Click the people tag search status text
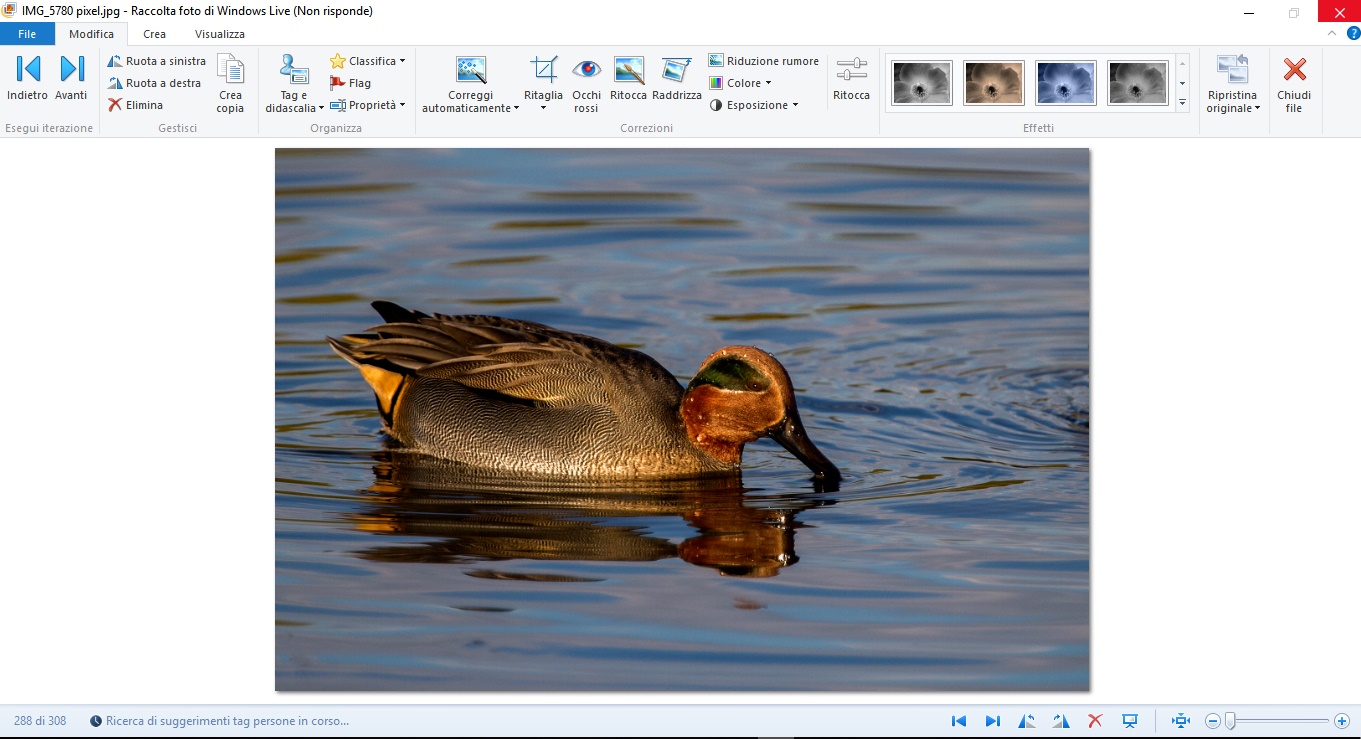This screenshot has width=1361, height=739. [x=227, y=721]
